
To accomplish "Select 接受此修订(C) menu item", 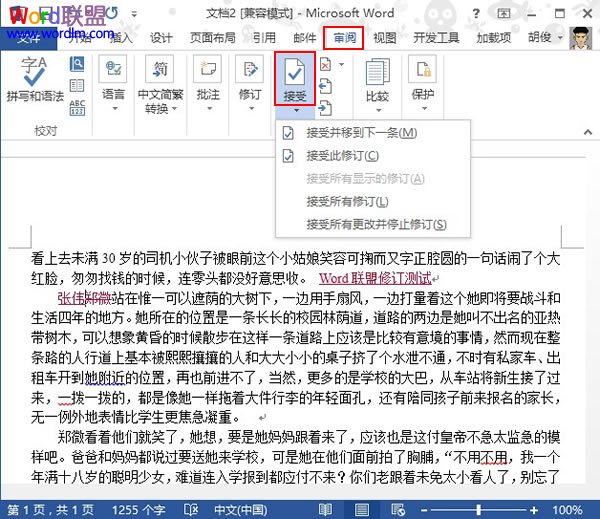I will (373, 156).
